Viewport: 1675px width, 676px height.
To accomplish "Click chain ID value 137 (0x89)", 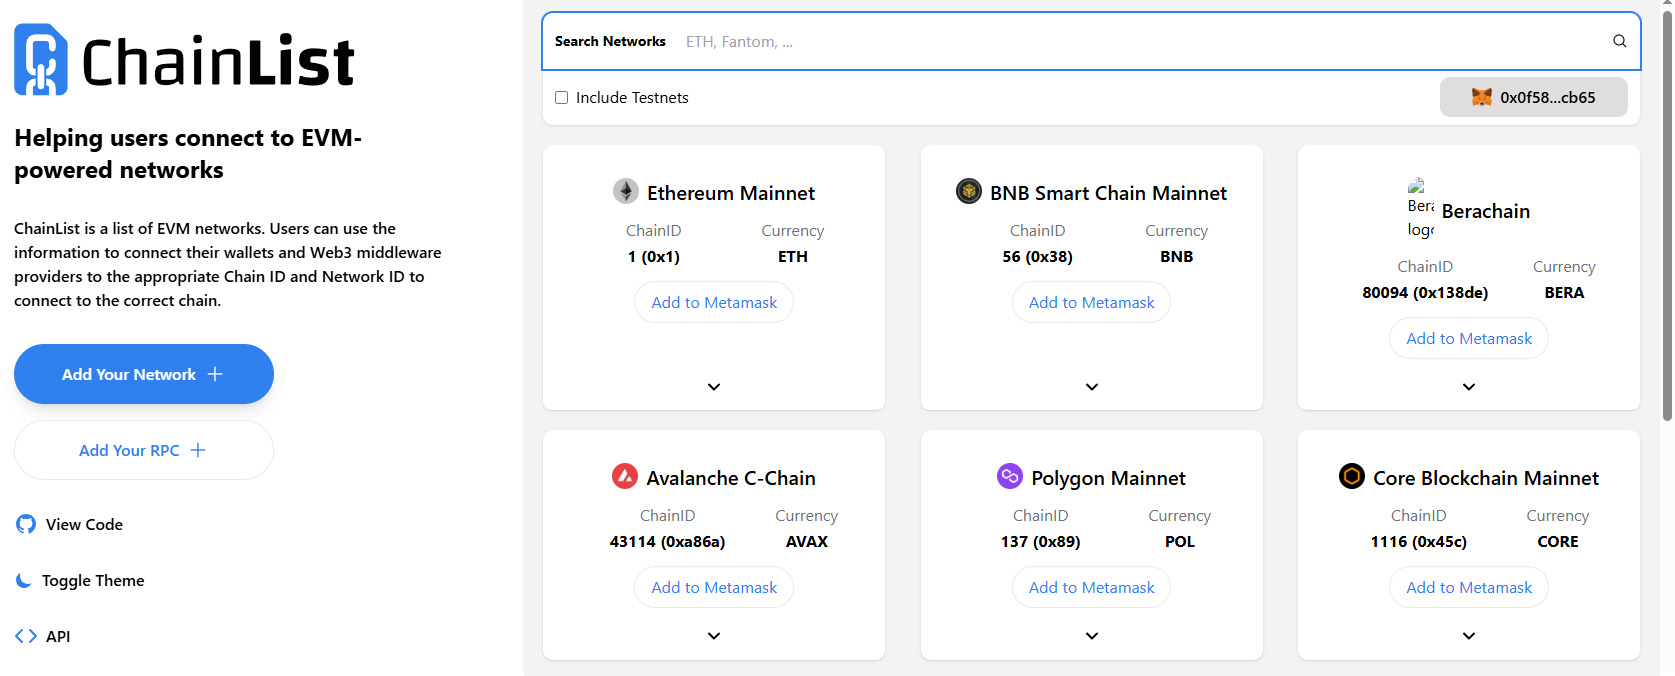I will click(1040, 542).
